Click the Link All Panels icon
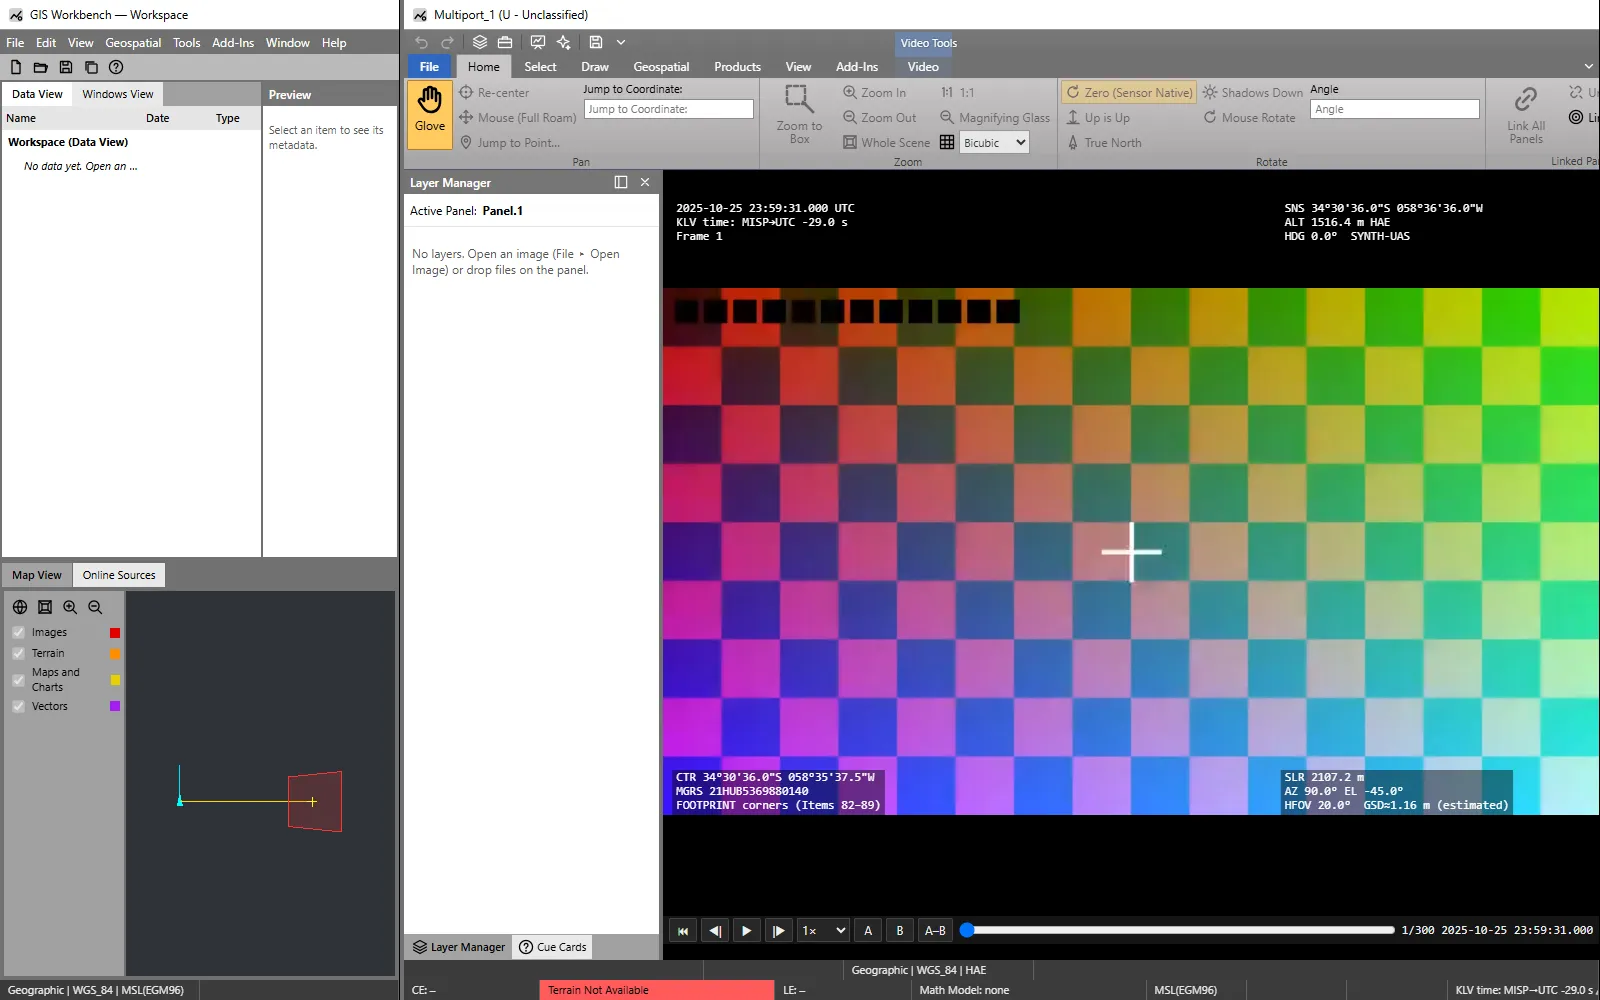 click(1525, 100)
